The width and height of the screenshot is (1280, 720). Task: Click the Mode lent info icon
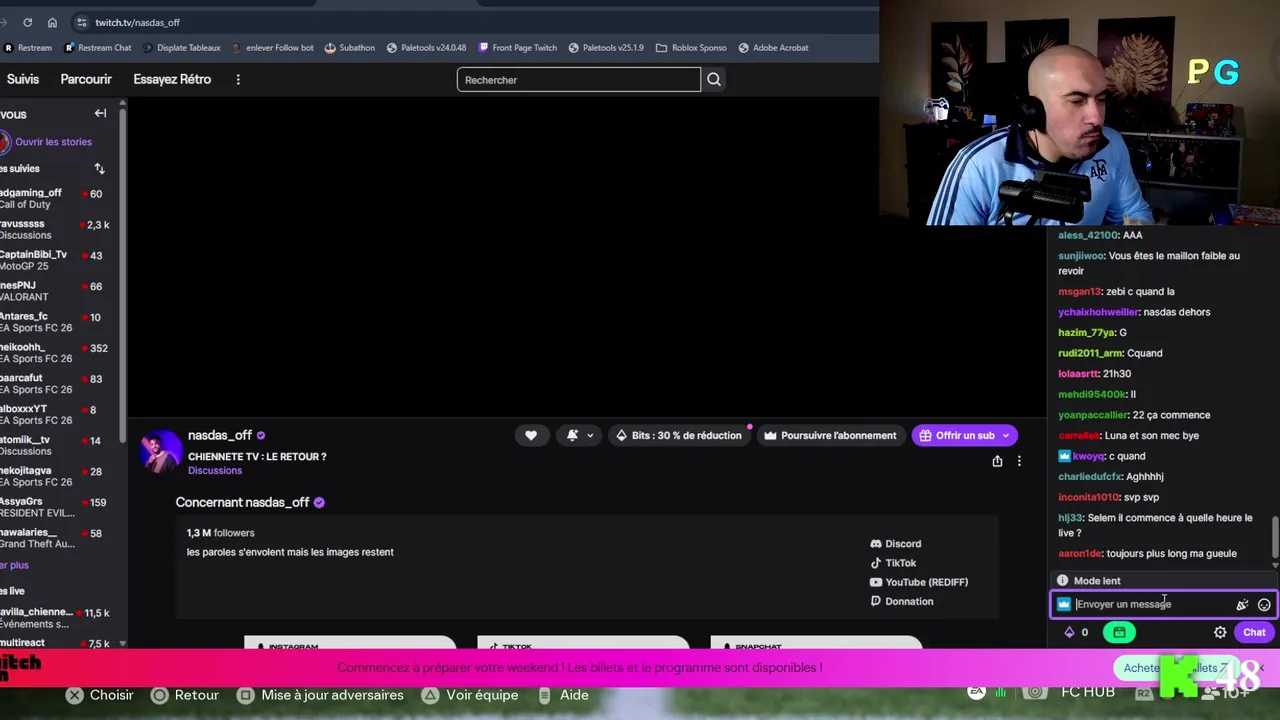coord(1063,580)
